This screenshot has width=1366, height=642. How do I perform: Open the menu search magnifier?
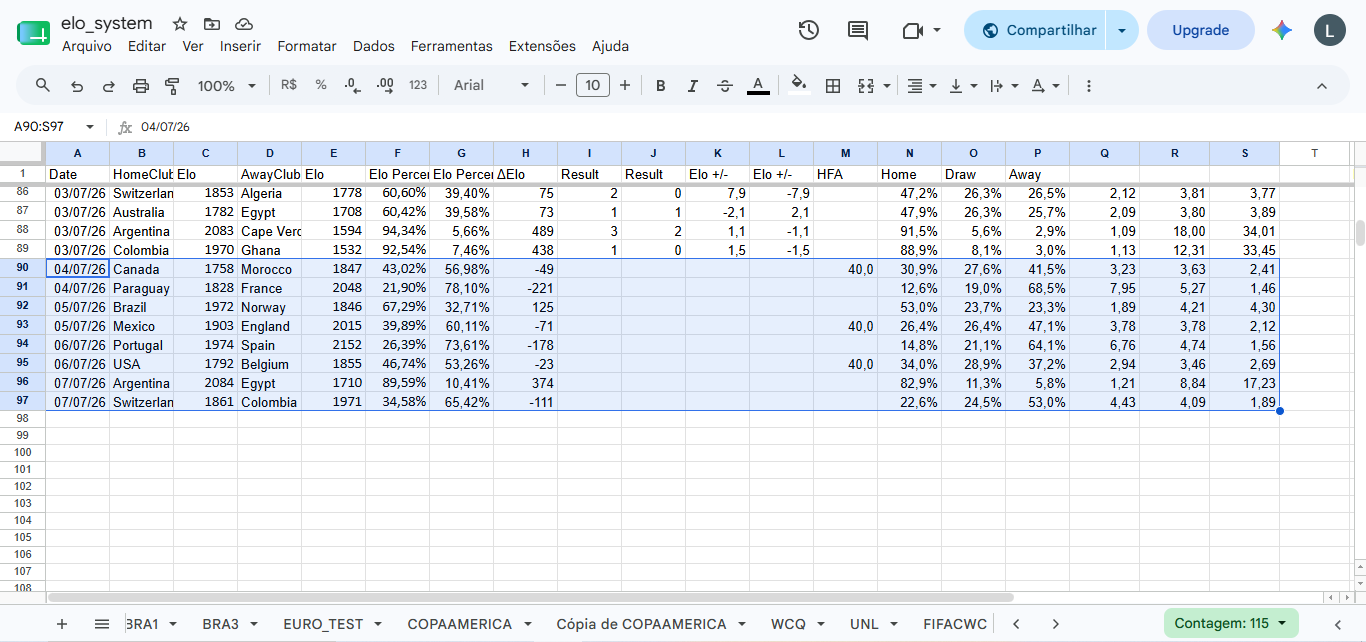pyautogui.click(x=43, y=85)
